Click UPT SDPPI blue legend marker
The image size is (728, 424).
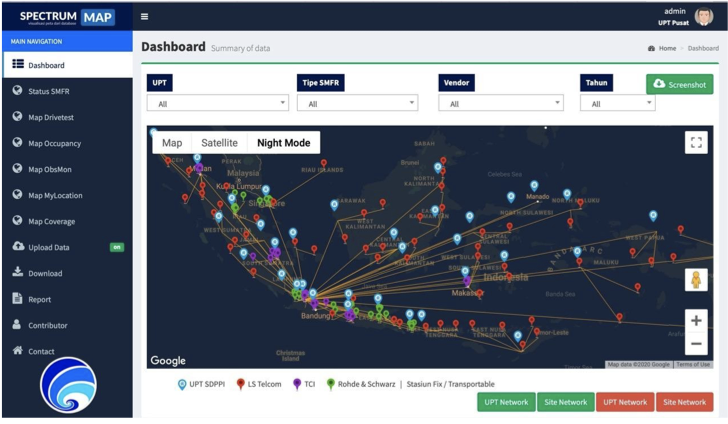click(182, 384)
